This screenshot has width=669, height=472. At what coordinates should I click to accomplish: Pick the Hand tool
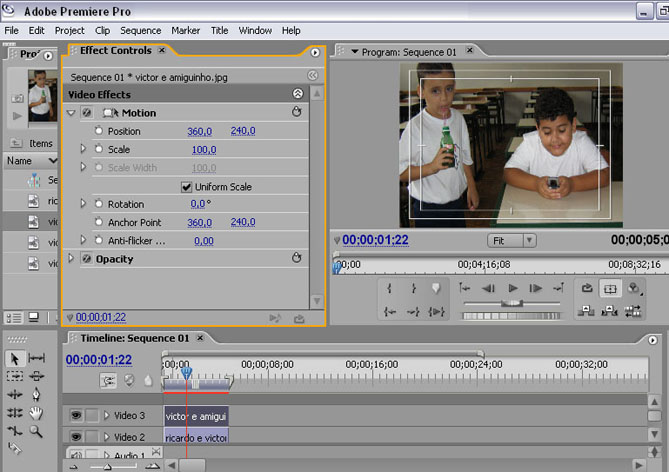point(37,413)
